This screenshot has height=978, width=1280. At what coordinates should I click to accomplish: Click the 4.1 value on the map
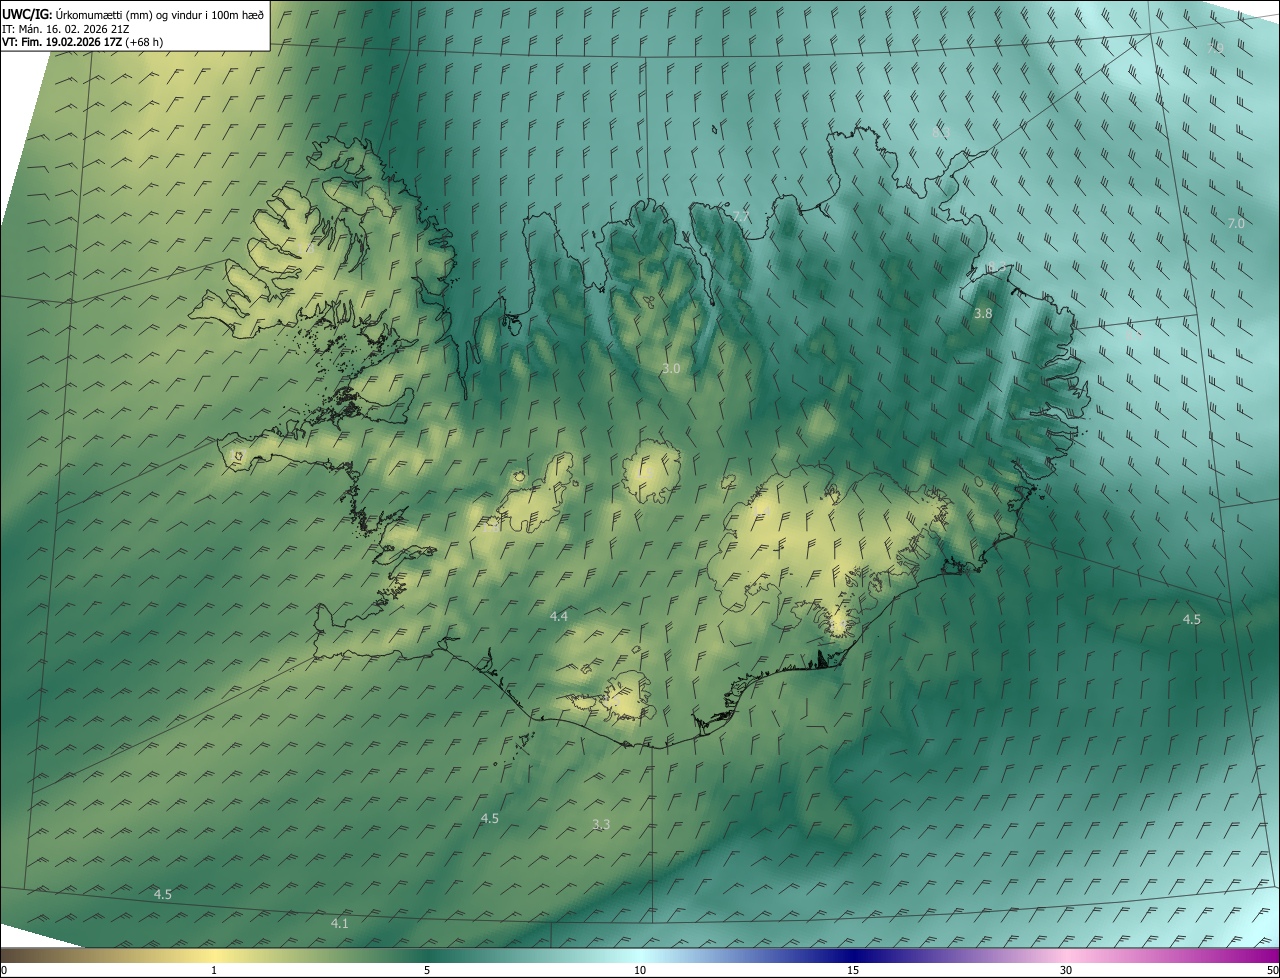(340, 924)
